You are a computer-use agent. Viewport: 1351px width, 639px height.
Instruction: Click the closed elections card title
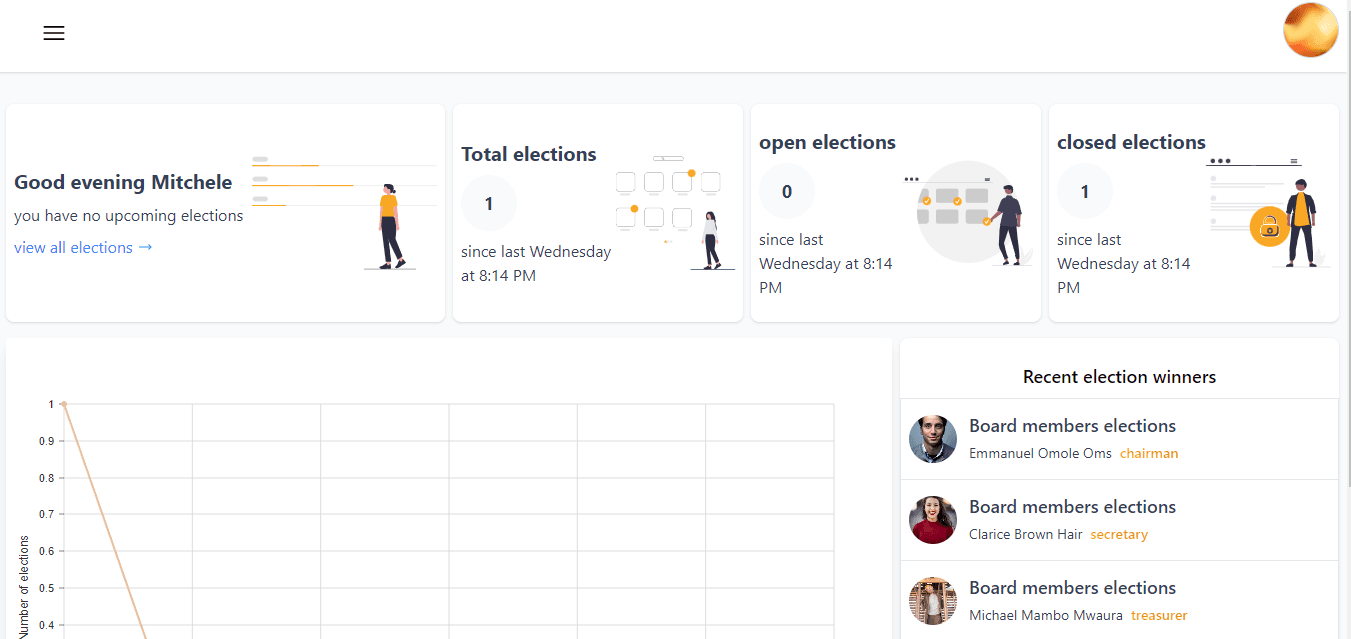point(1131,142)
